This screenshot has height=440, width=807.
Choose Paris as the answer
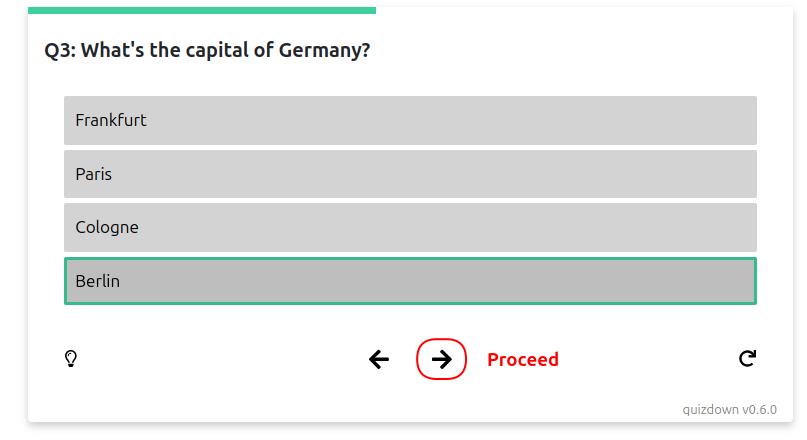410,174
